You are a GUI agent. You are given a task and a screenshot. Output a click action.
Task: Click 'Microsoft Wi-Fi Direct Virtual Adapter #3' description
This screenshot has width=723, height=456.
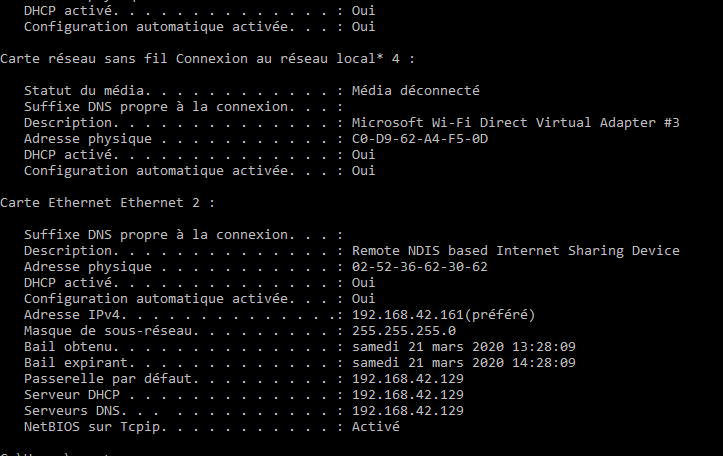tap(515, 123)
